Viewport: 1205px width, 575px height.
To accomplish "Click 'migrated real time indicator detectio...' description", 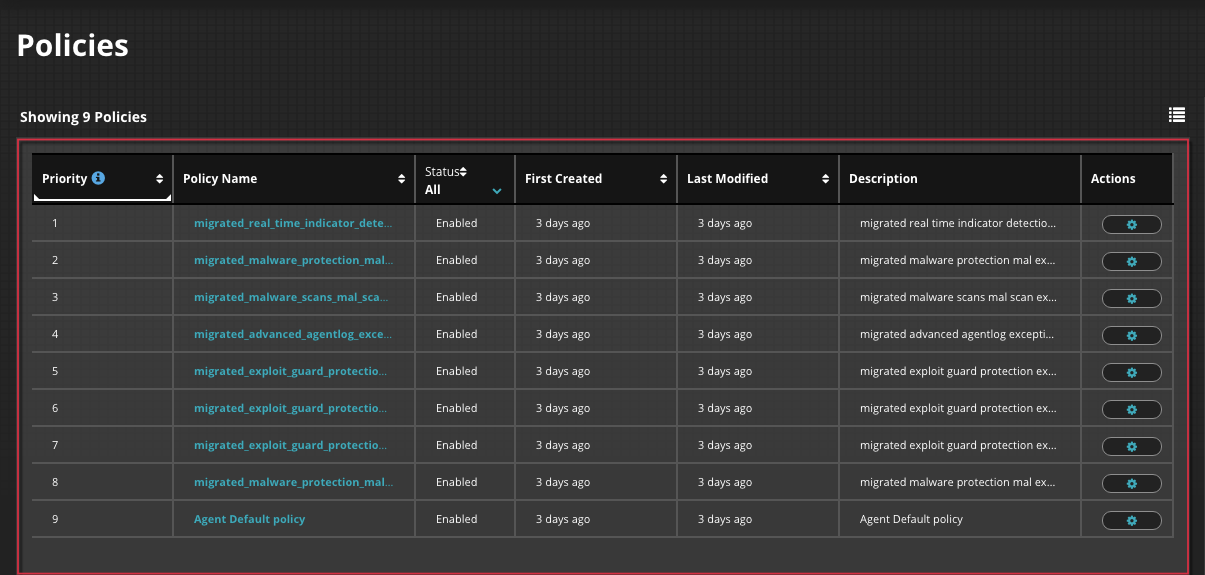I will [958, 223].
